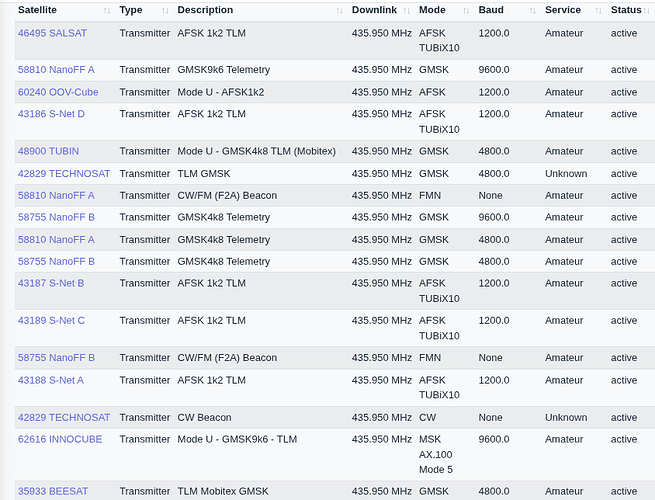The height and width of the screenshot is (500, 655).
Task: Click 'active' status in BEESAT row
Action: pos(624,491)
